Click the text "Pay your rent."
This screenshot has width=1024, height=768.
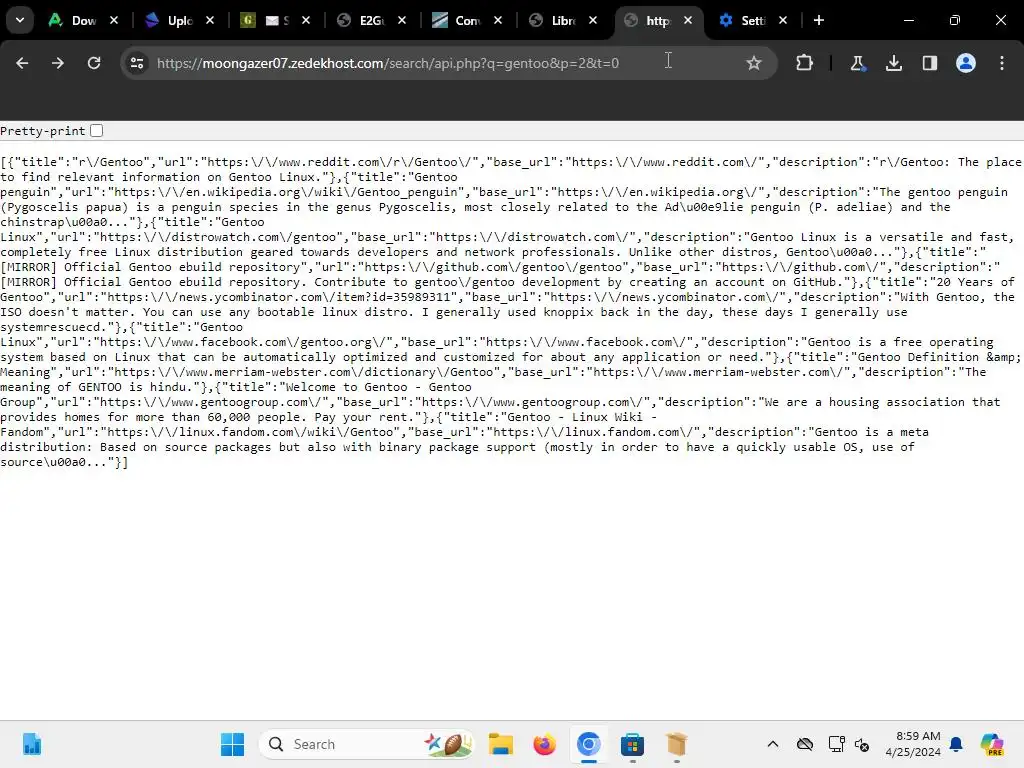364,417
